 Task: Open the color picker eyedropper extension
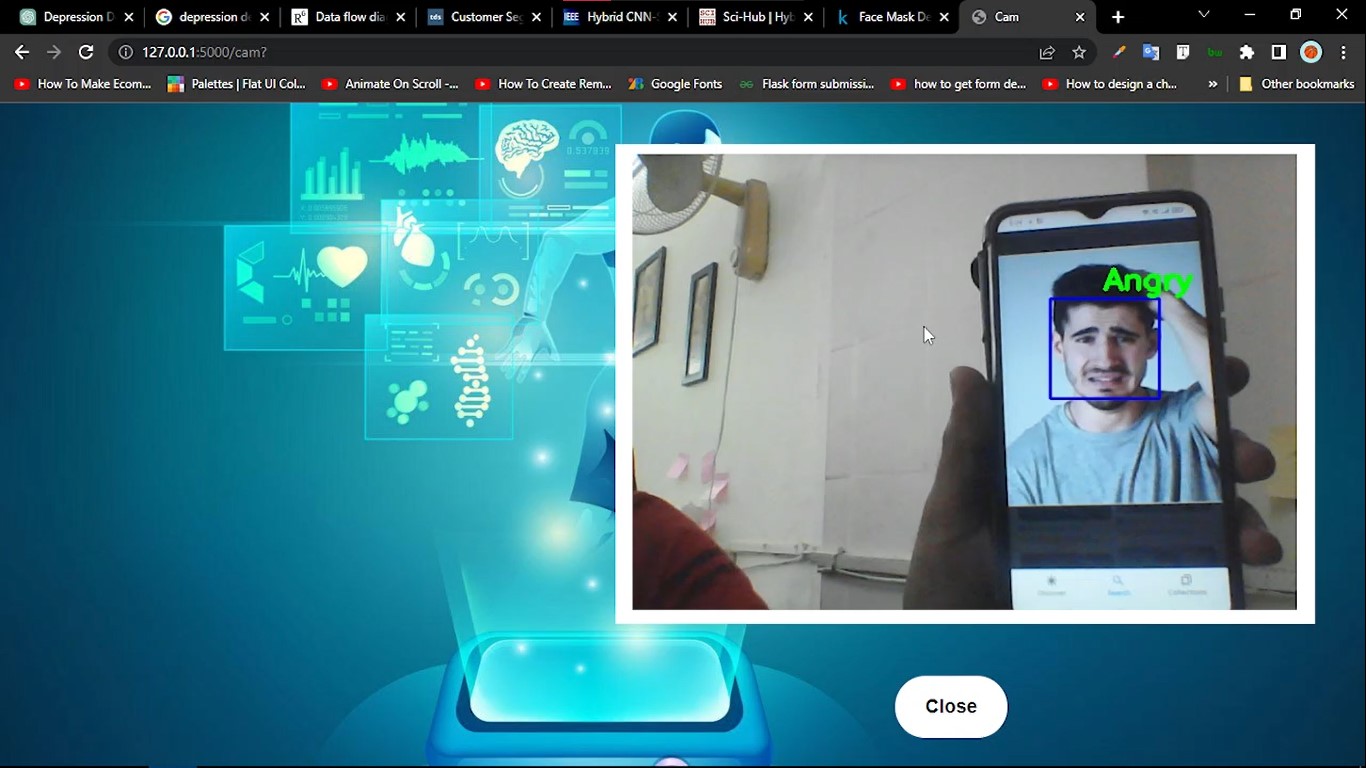click(1119, 52)
